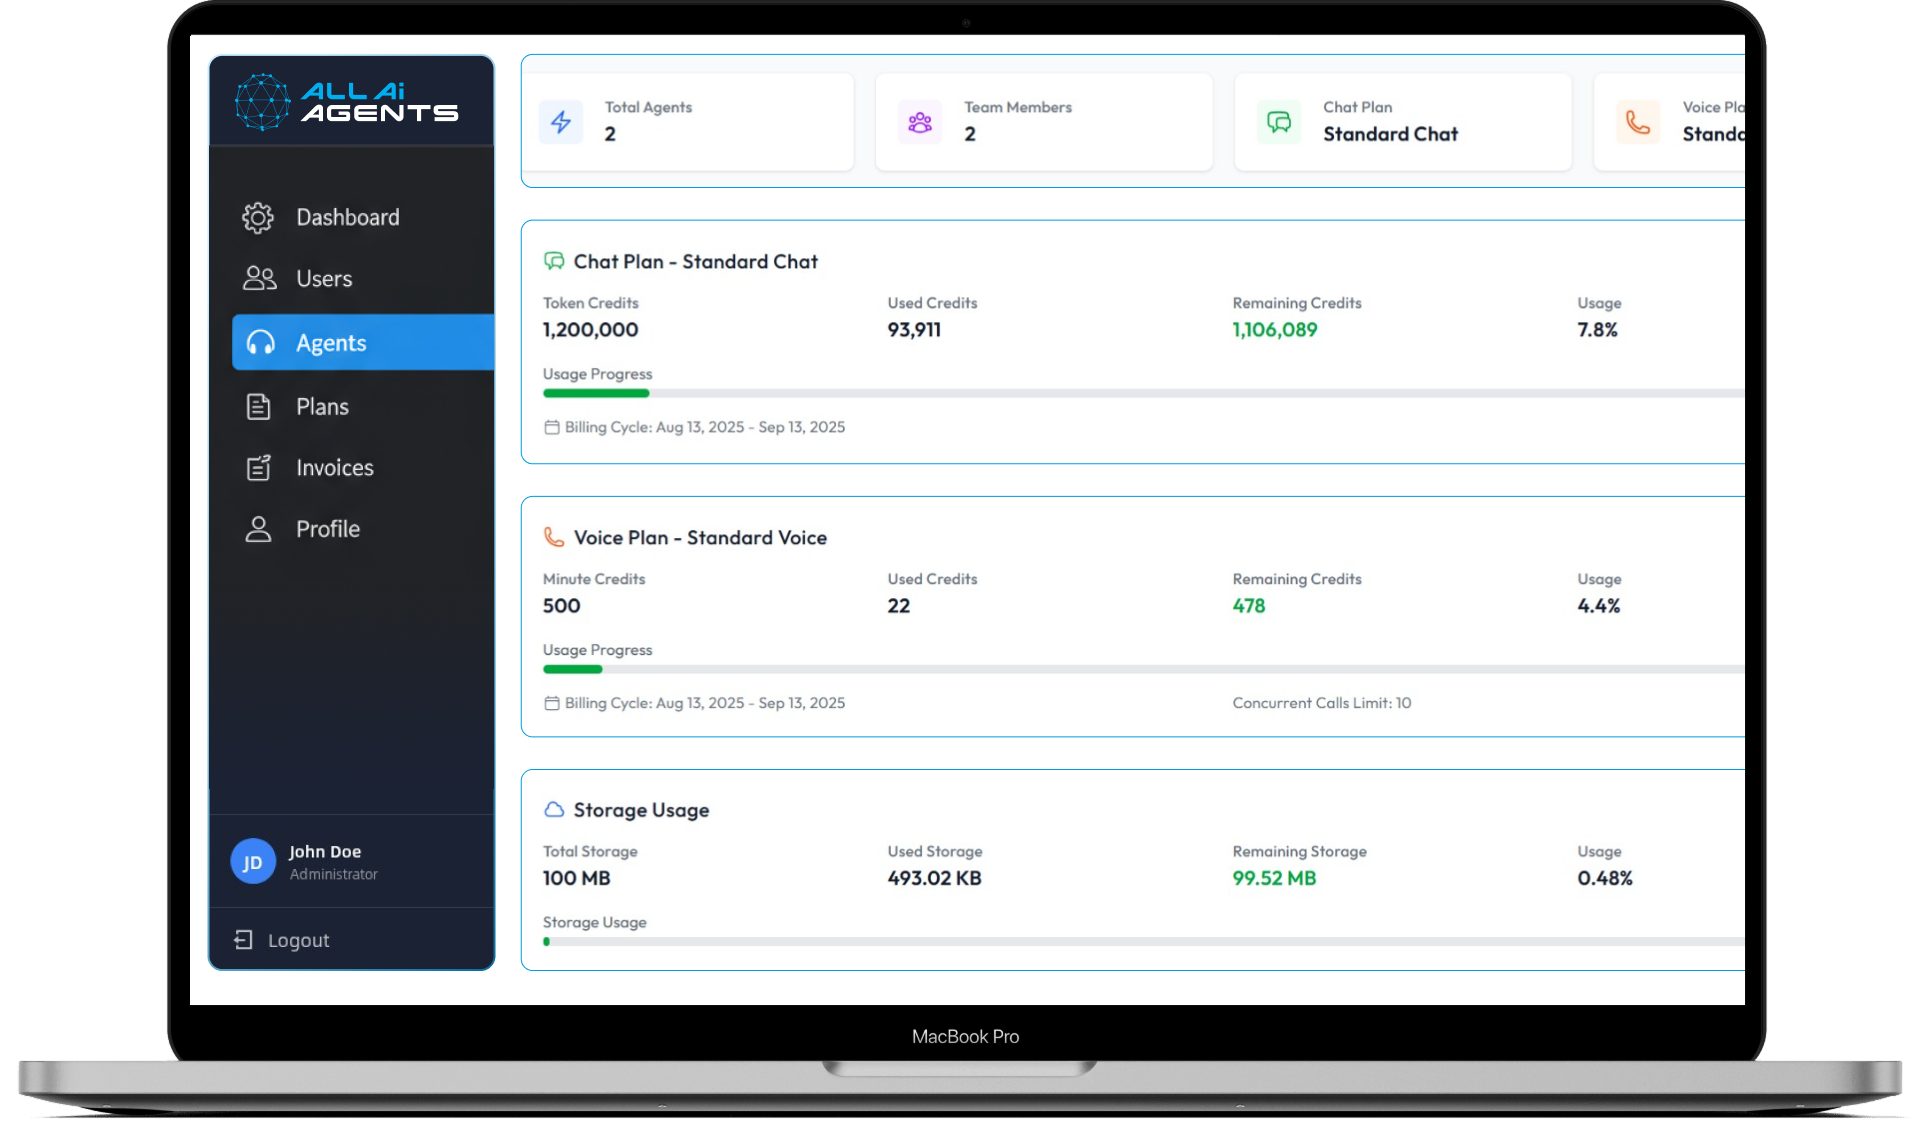Click the Chat Plan usage progress bar
1920x1122 pixels.
1140,394
